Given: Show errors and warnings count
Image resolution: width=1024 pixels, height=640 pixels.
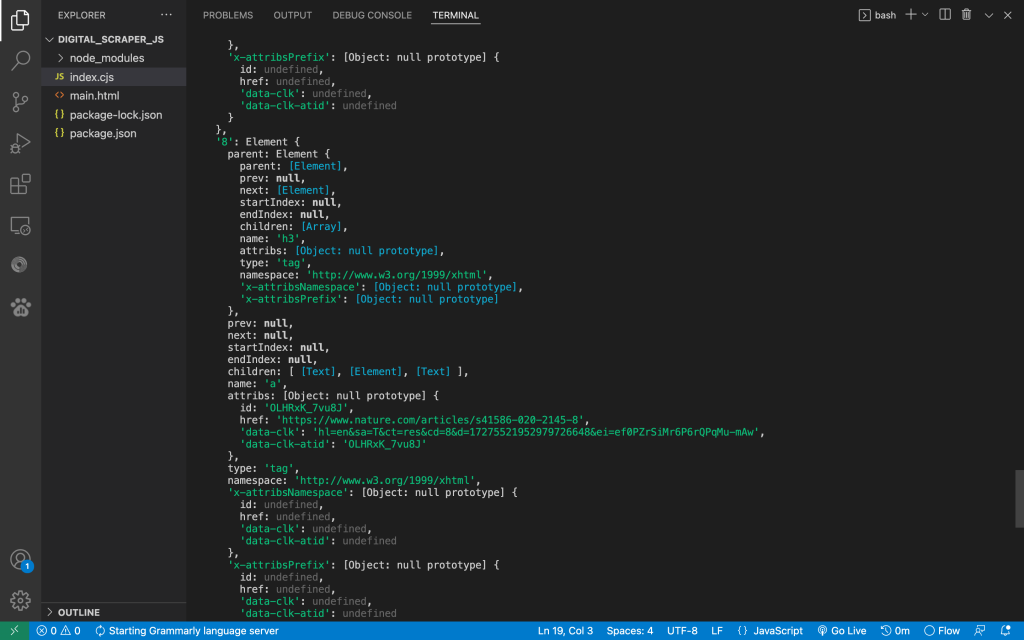Looking at the screenshot, I should (x=58, y=631).
